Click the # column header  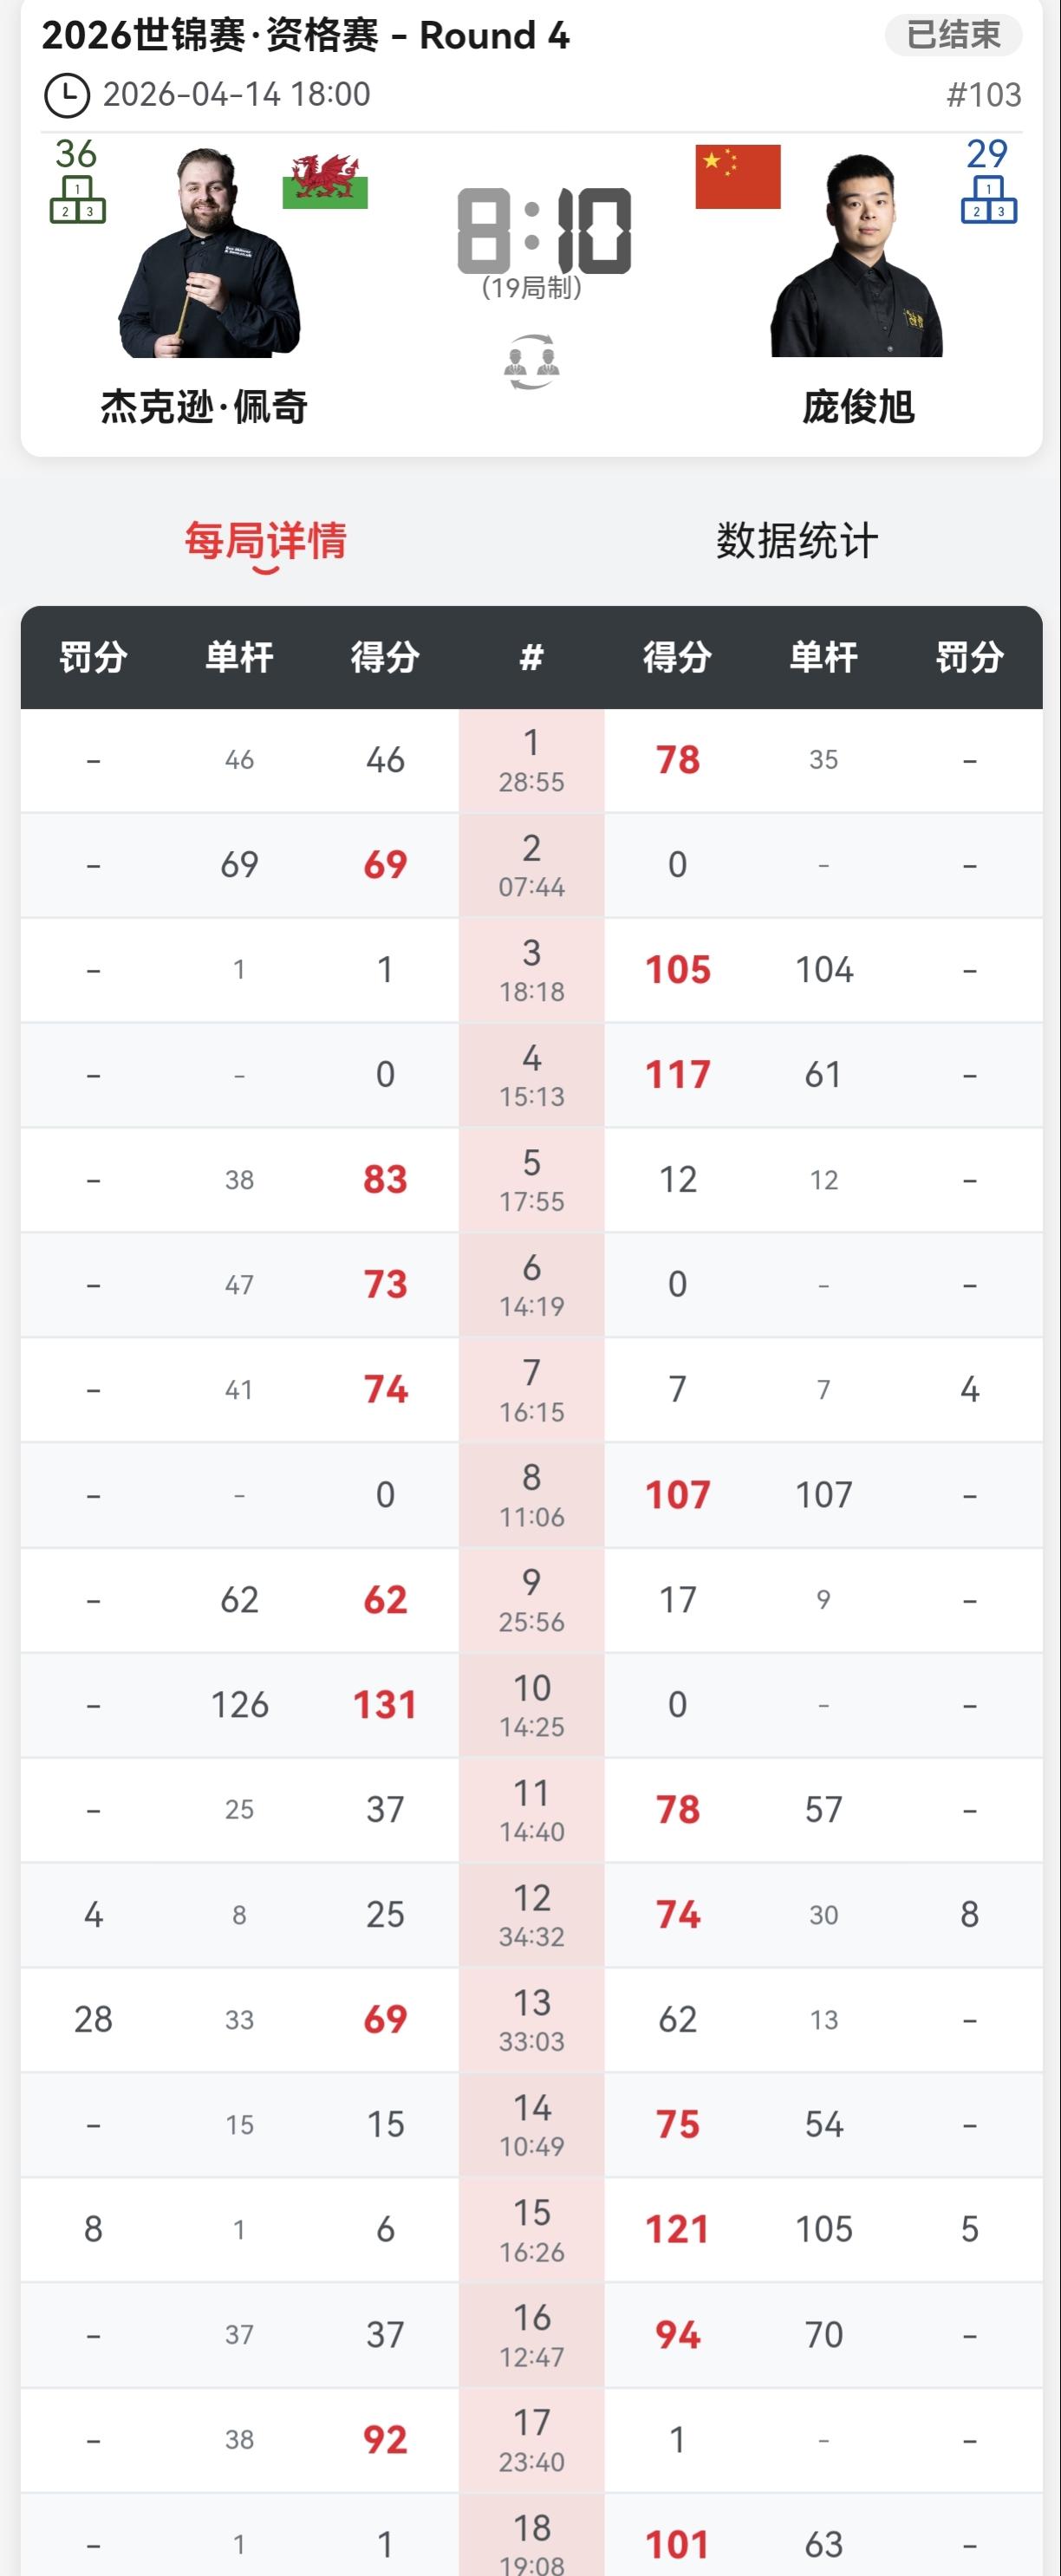(531, 657)
